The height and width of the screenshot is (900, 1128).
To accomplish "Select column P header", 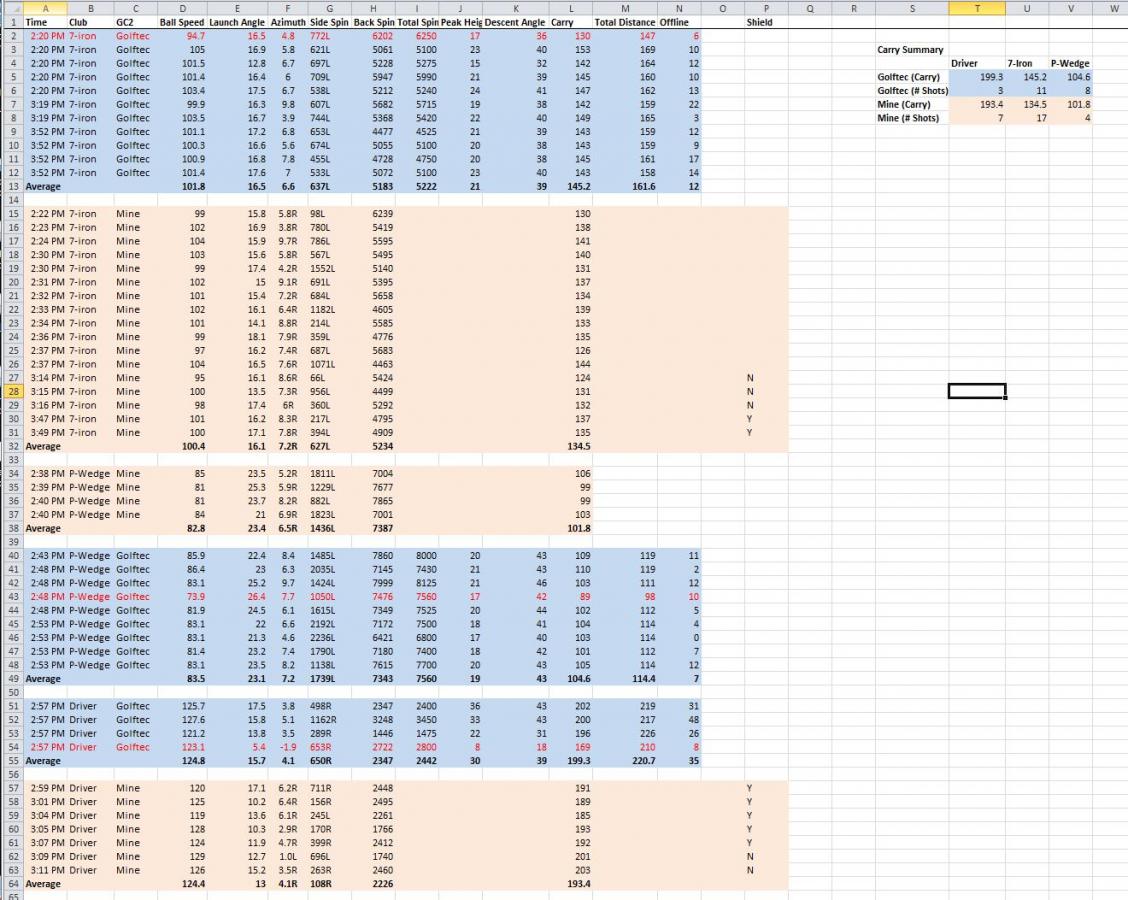I will coord(766,8).
